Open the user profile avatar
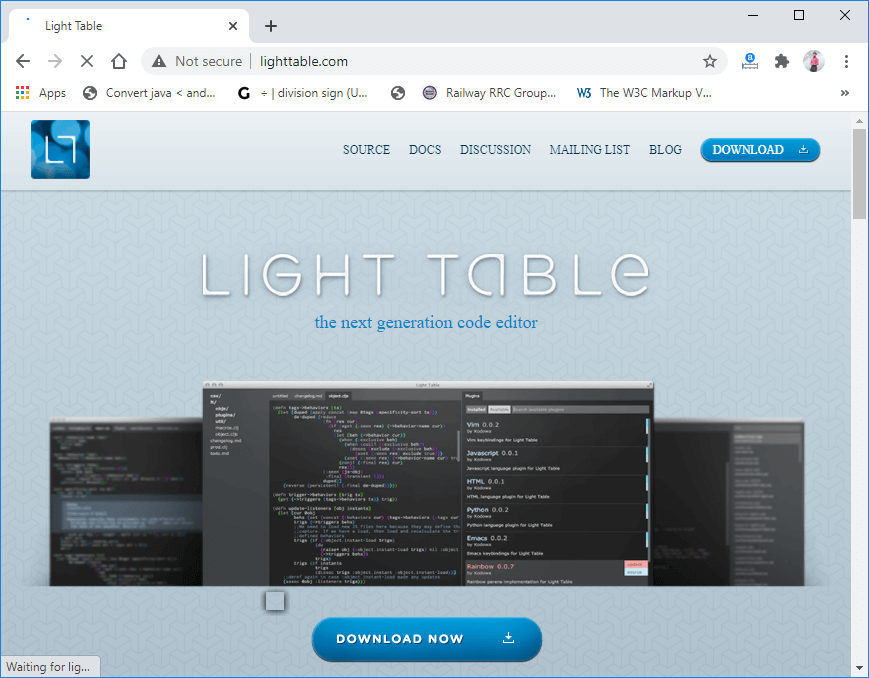The image size is (869, 678). coord(814,61)
